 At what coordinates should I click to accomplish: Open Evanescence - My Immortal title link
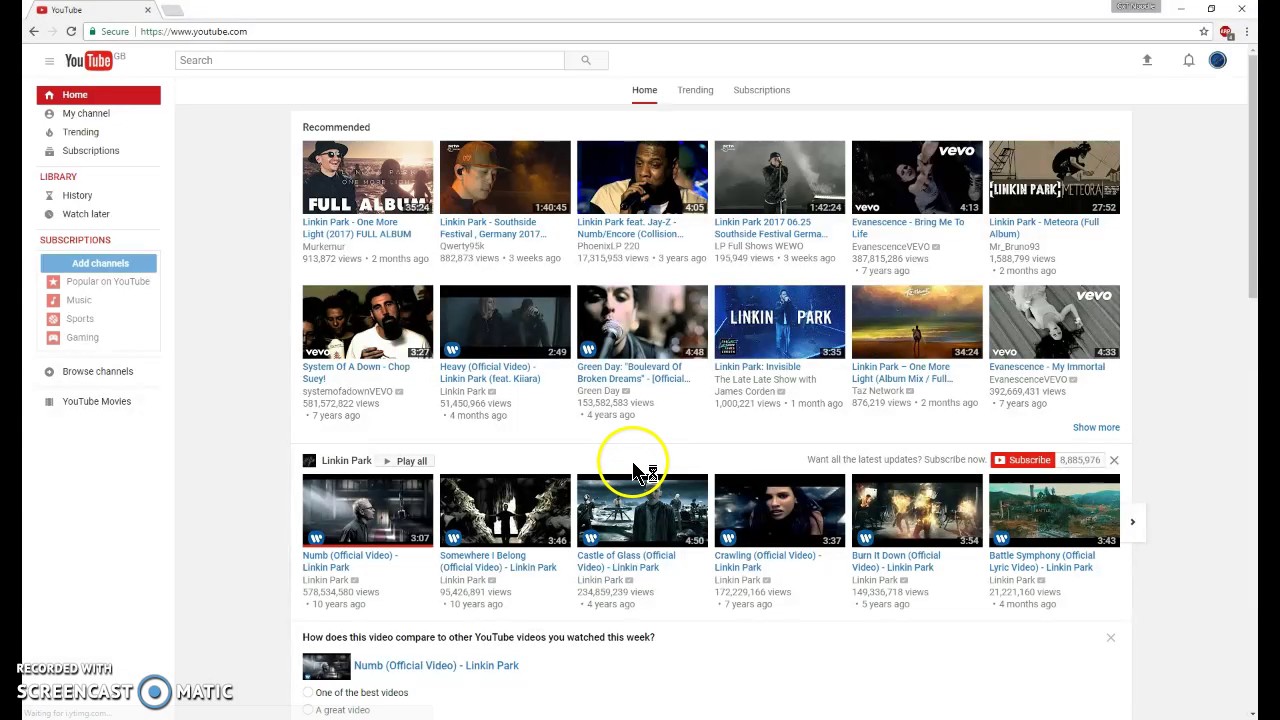pos(1047,367)
